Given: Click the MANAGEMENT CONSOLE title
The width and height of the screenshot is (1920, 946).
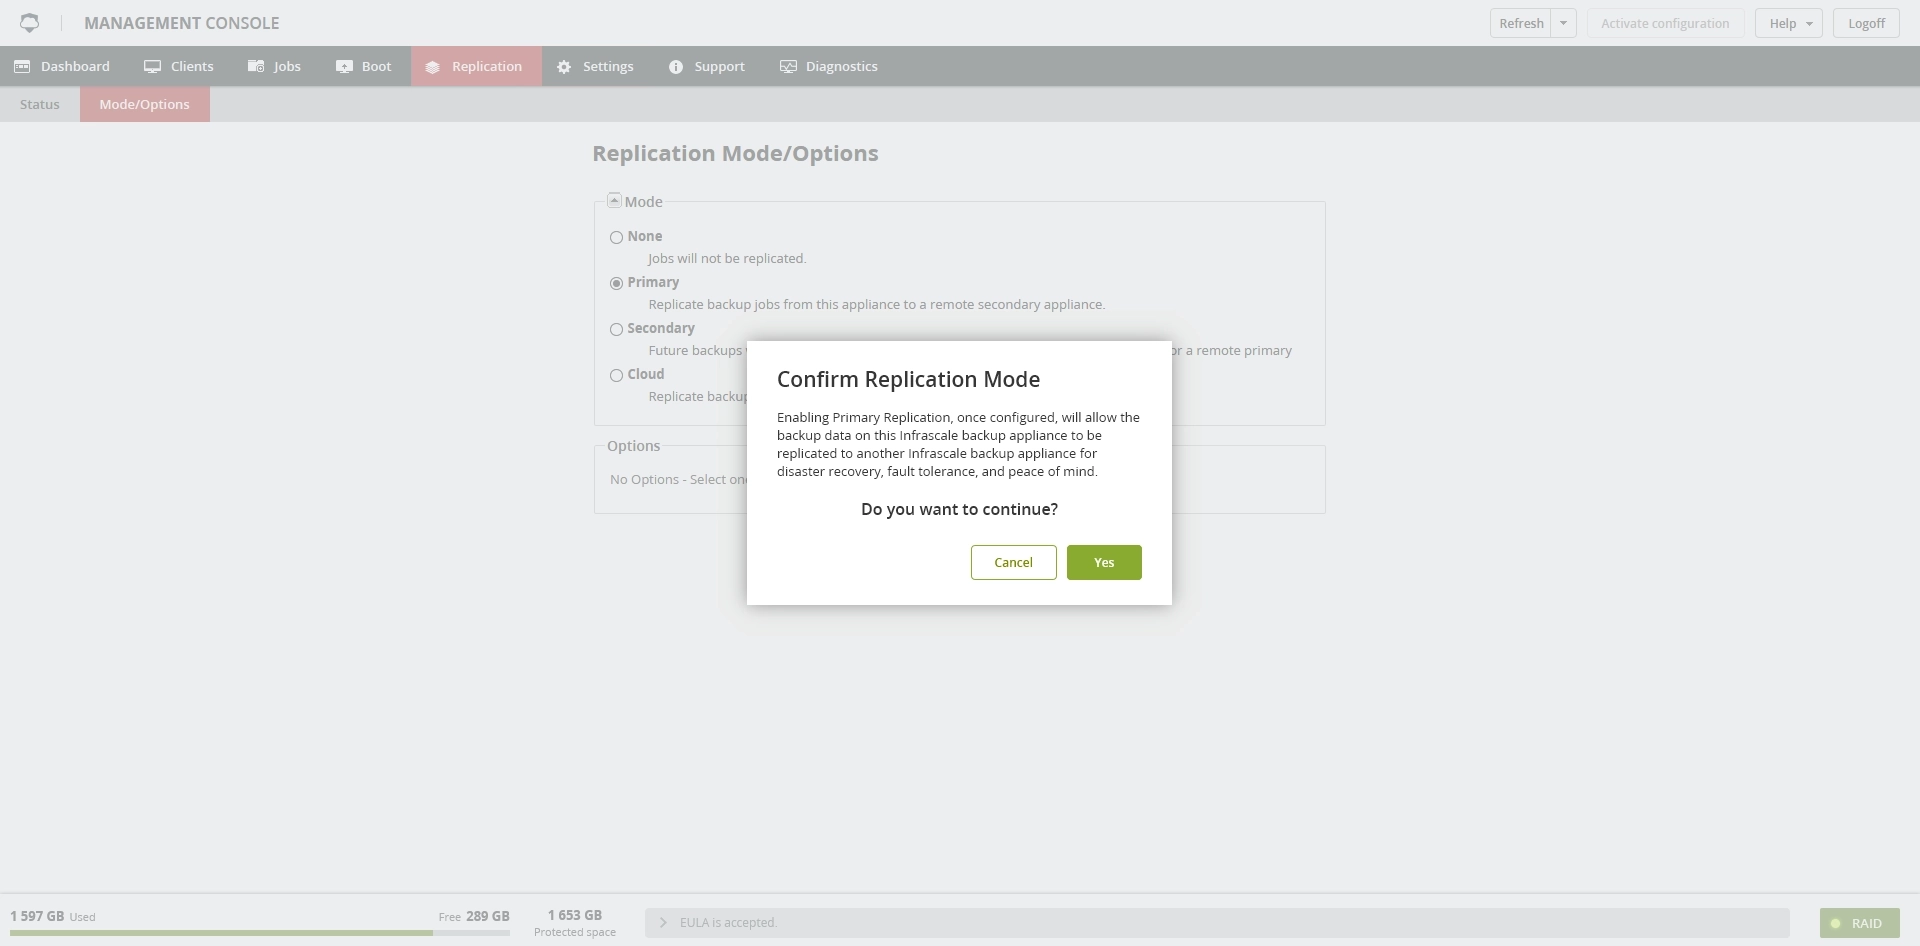Looking at the screenshot, I should click(182, 23).
